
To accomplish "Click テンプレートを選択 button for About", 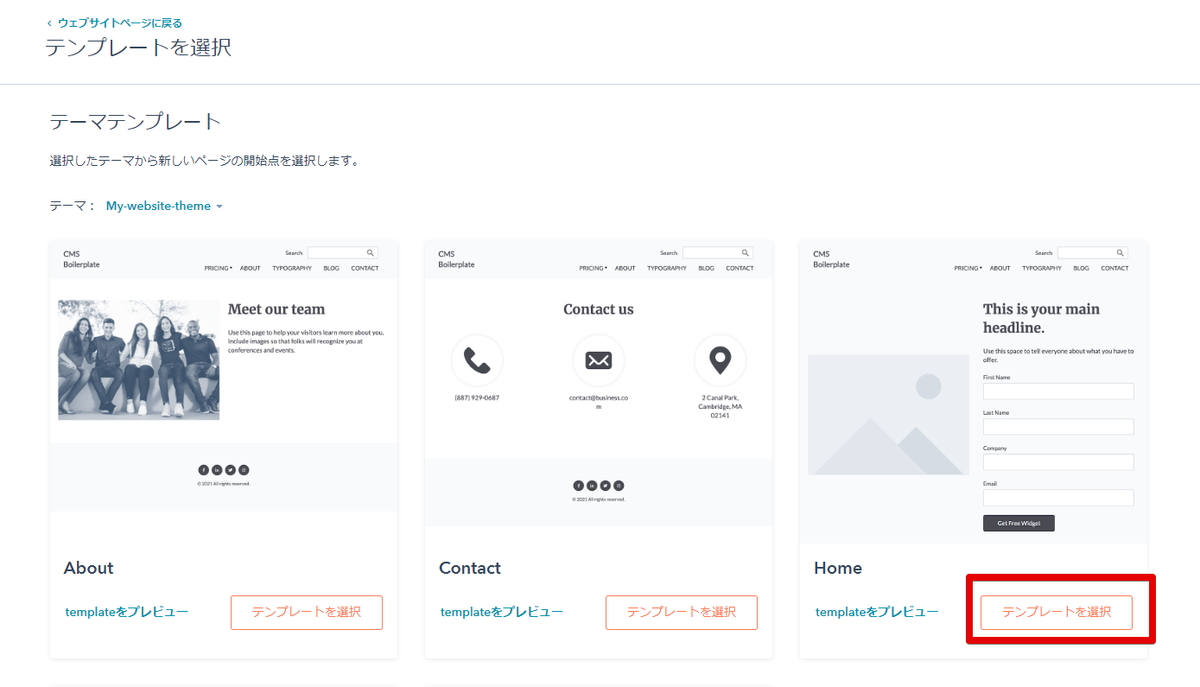I will point(306,612).
